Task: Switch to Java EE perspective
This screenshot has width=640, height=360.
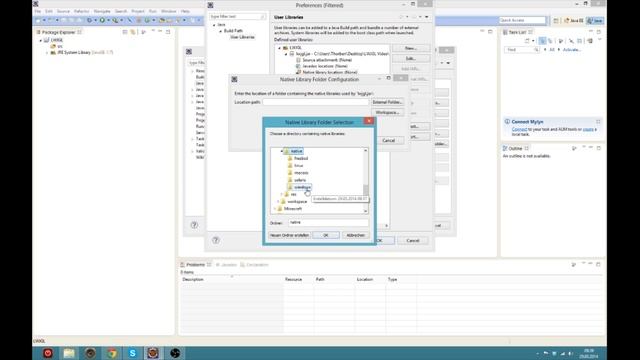Action: click(573, 20)
